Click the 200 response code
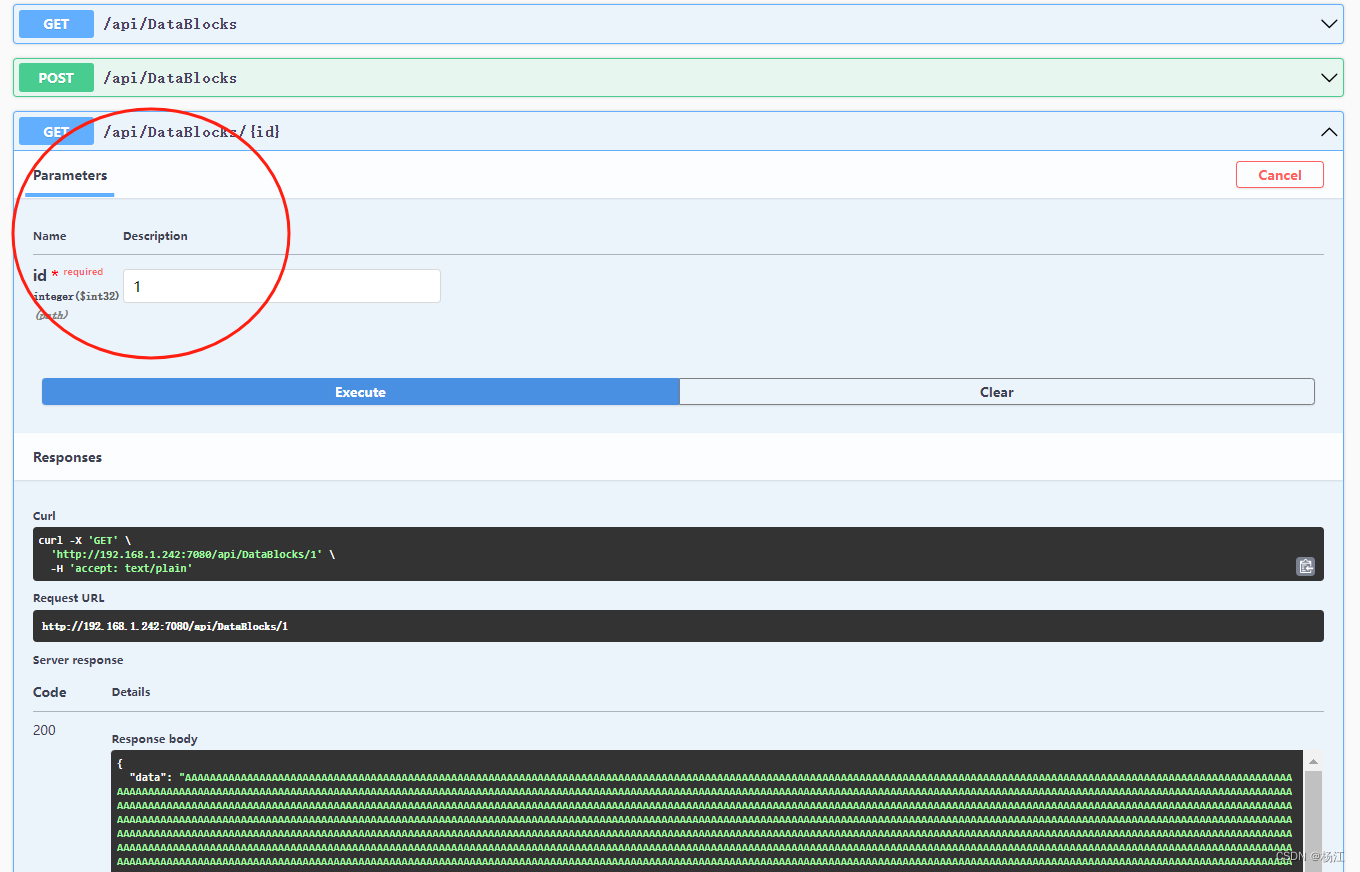 [x=43, y=730]
